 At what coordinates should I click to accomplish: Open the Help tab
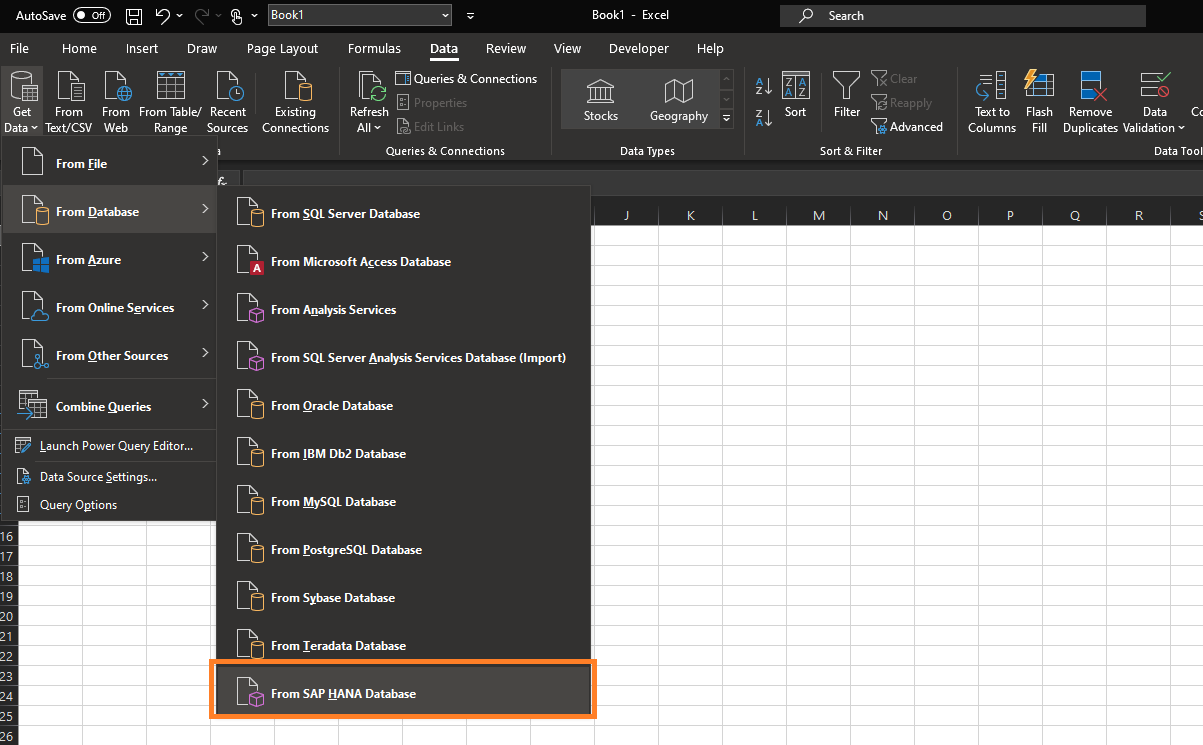coord(710,48)
